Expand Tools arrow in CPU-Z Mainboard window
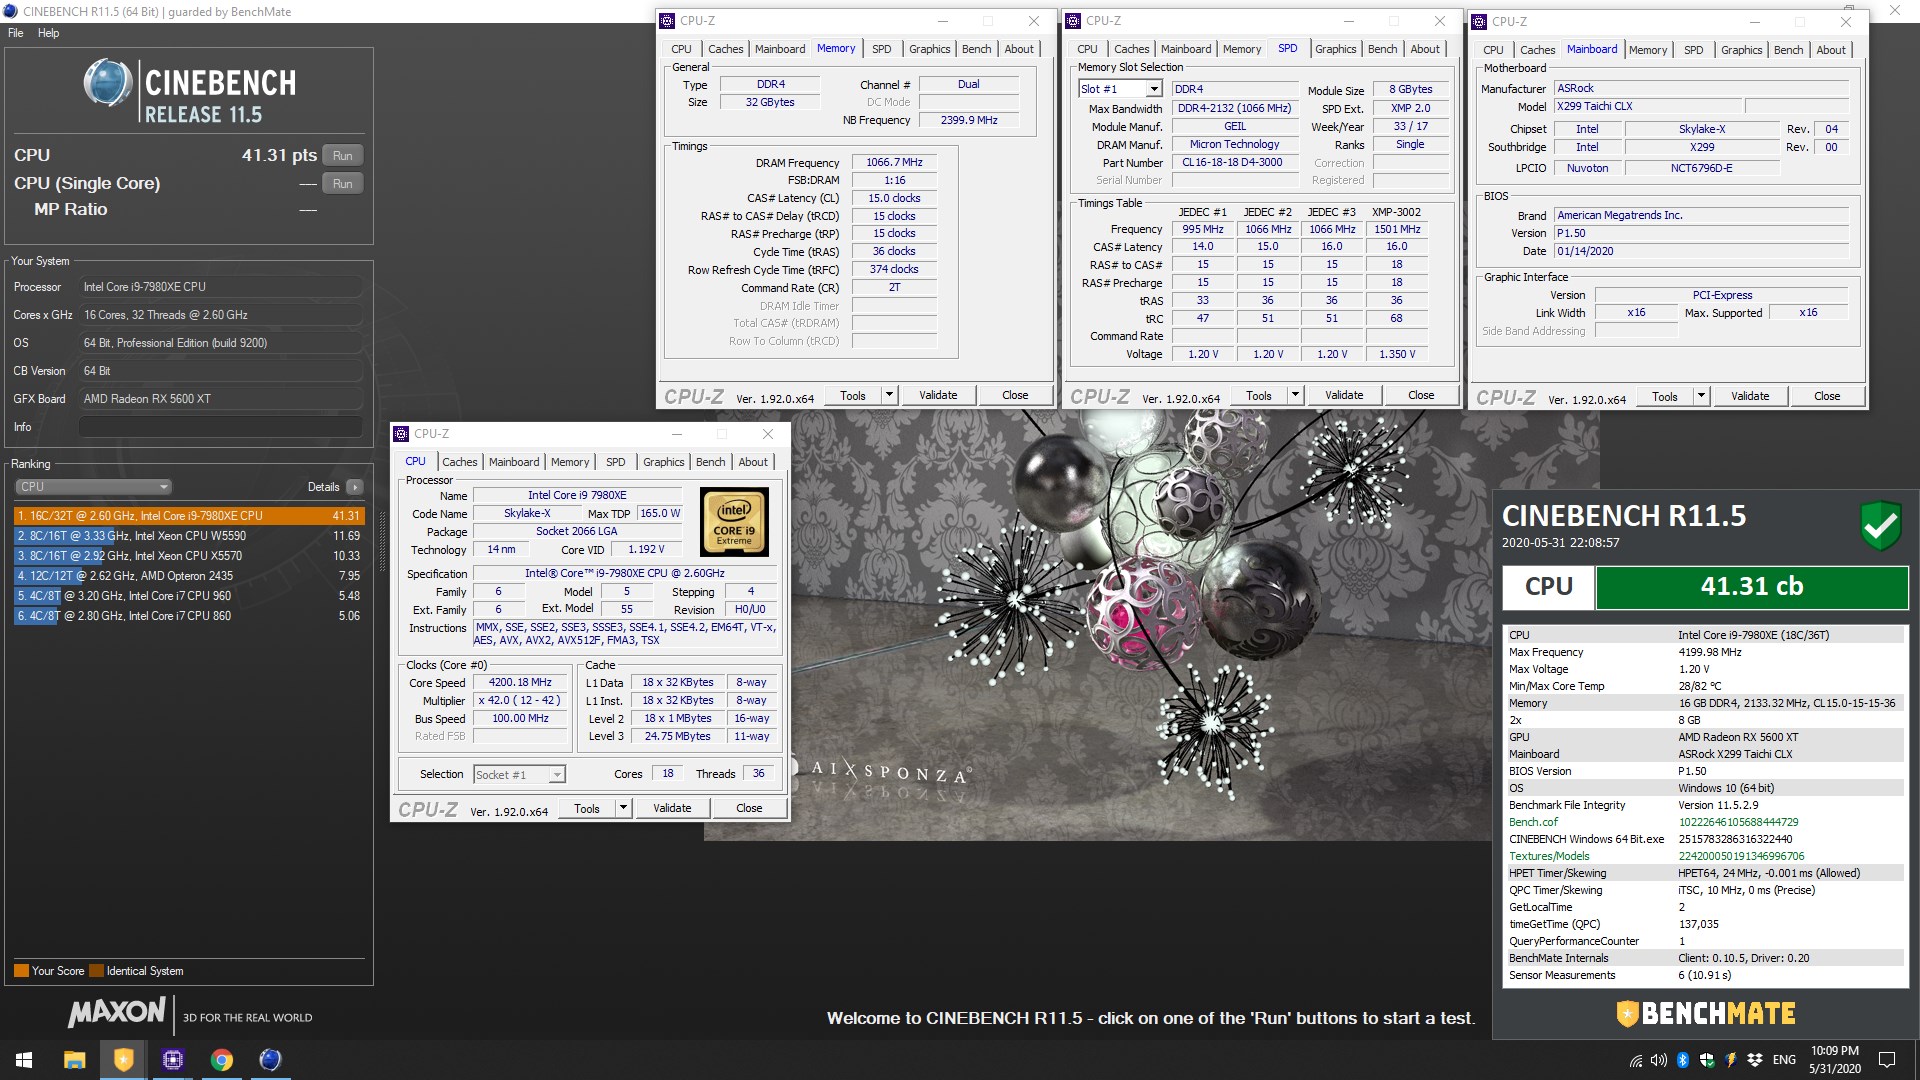1920x1080 pixels. pos(1700,397)
